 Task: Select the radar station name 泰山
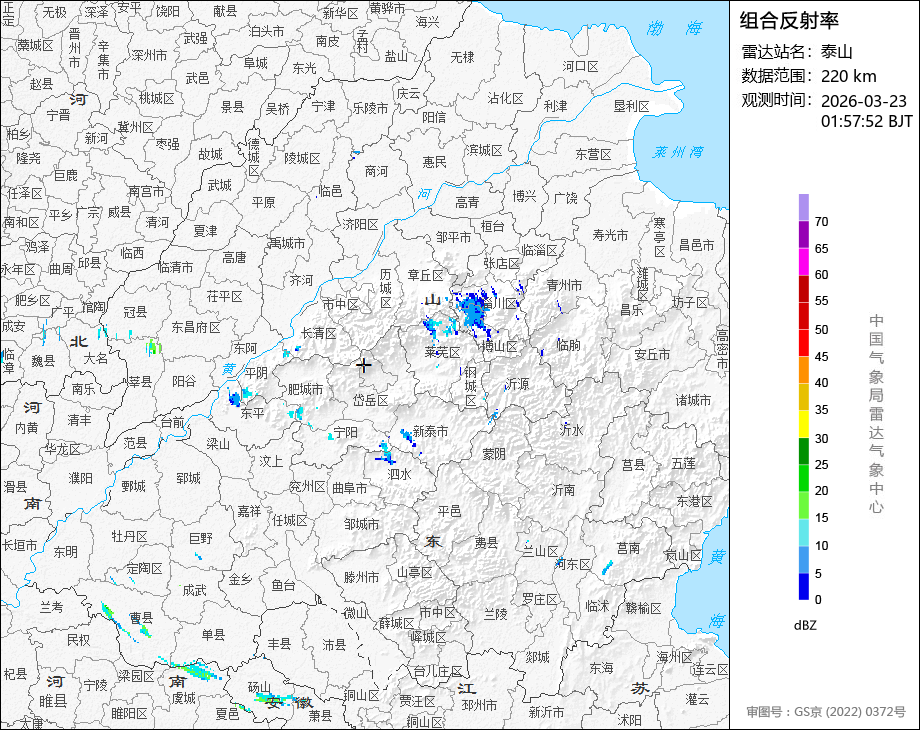[x=837, y=52]
